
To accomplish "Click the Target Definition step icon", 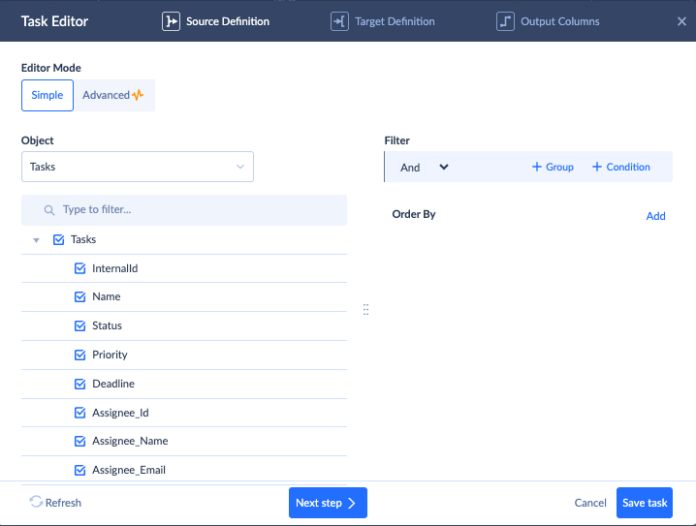I will pos(340,21).
